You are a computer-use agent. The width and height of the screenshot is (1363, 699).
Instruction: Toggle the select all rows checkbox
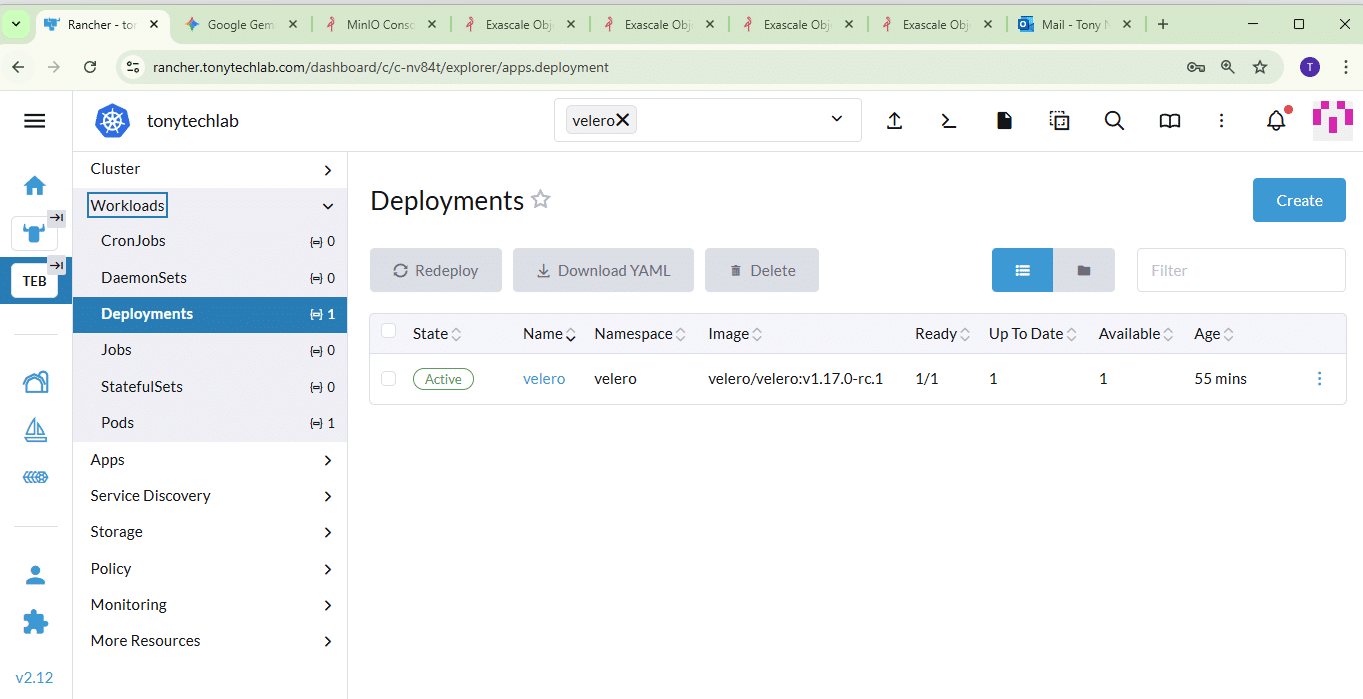pyautogui.click(x=389, y=332)
